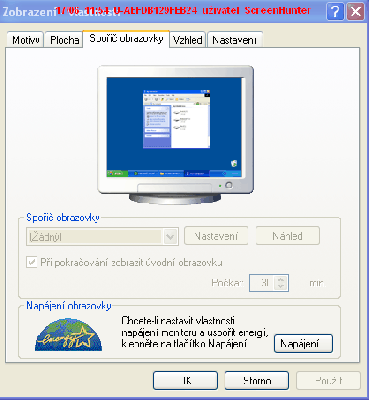The image size is (369, 400).
Task: Open the screen saver dropdown arrow
Action: coord(170,237)
